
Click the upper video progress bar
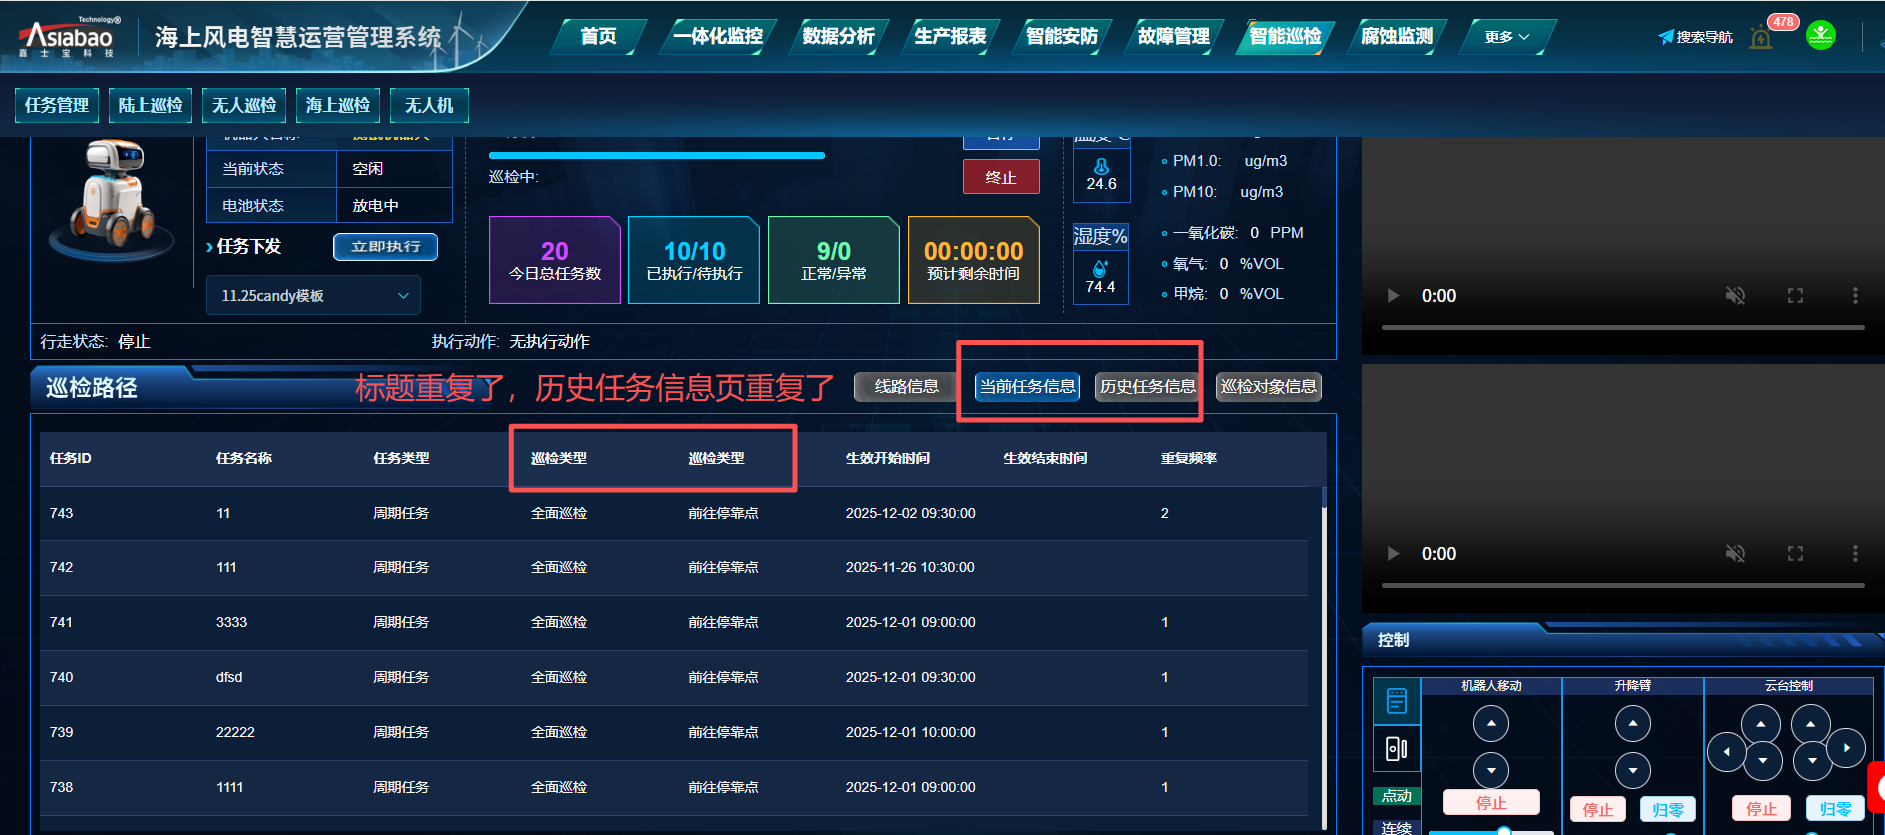[1622, 327]
